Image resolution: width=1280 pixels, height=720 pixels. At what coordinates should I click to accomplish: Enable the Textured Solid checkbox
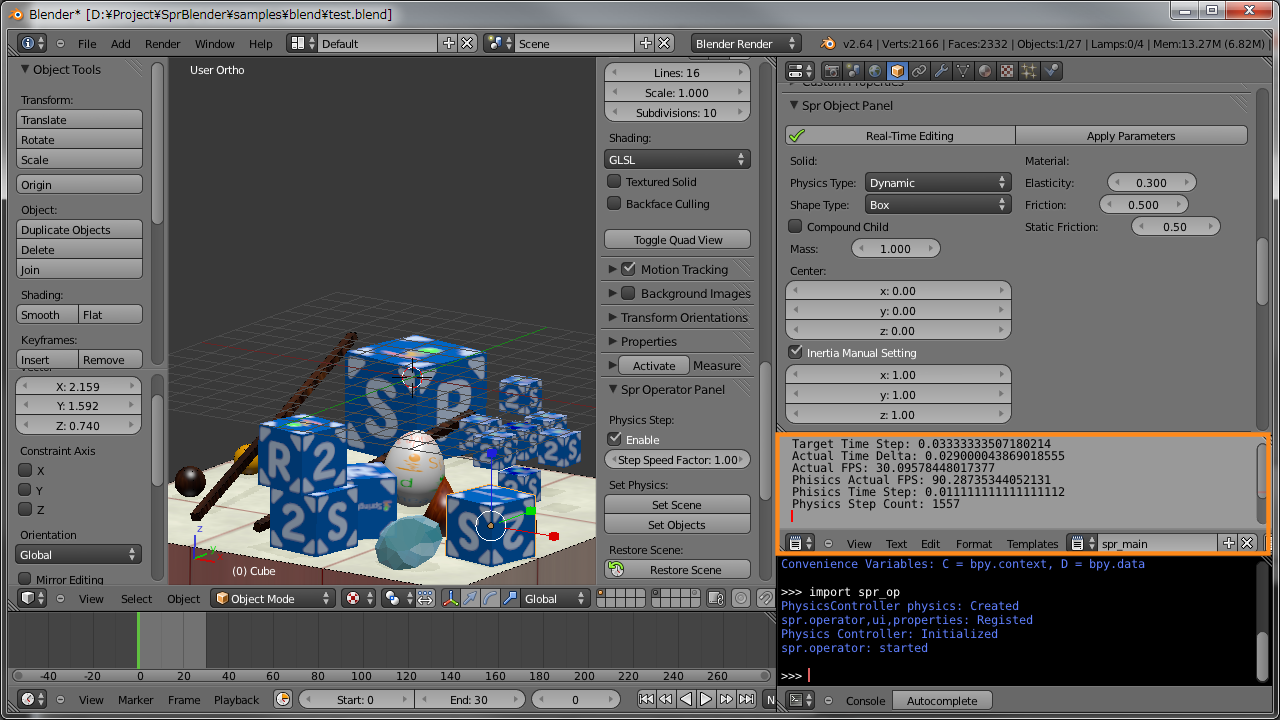(615, 181)
